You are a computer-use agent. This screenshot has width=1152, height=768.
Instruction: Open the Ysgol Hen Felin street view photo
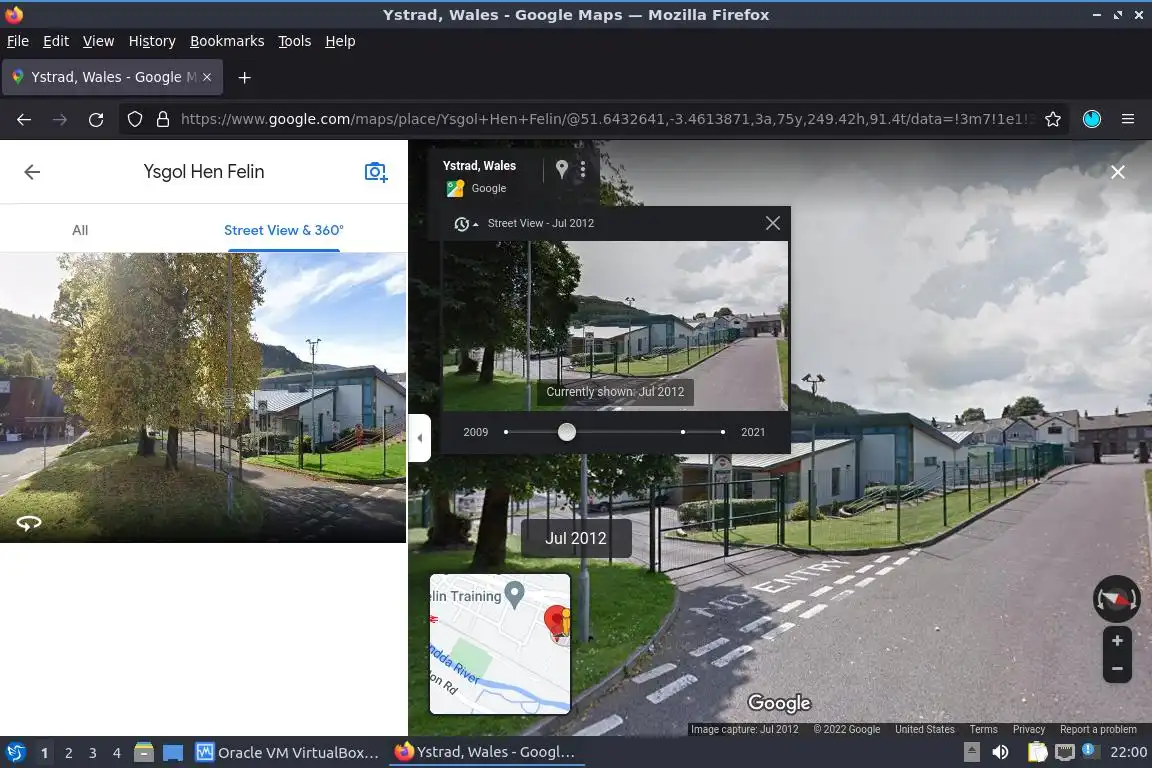coord(203,398)
